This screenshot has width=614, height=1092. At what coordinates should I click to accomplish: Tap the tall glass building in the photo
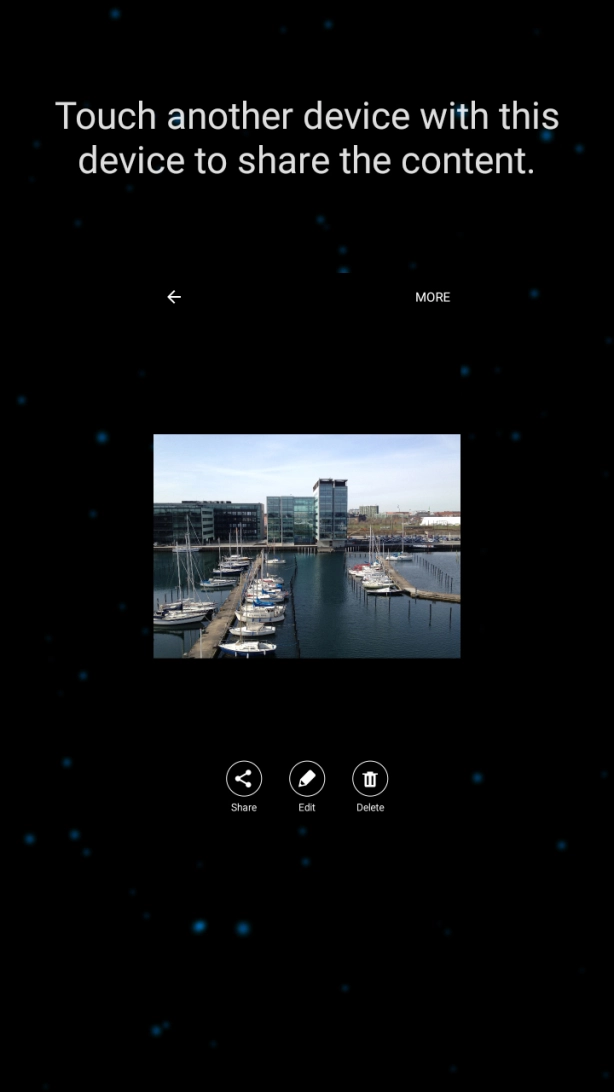click(330, 510)
